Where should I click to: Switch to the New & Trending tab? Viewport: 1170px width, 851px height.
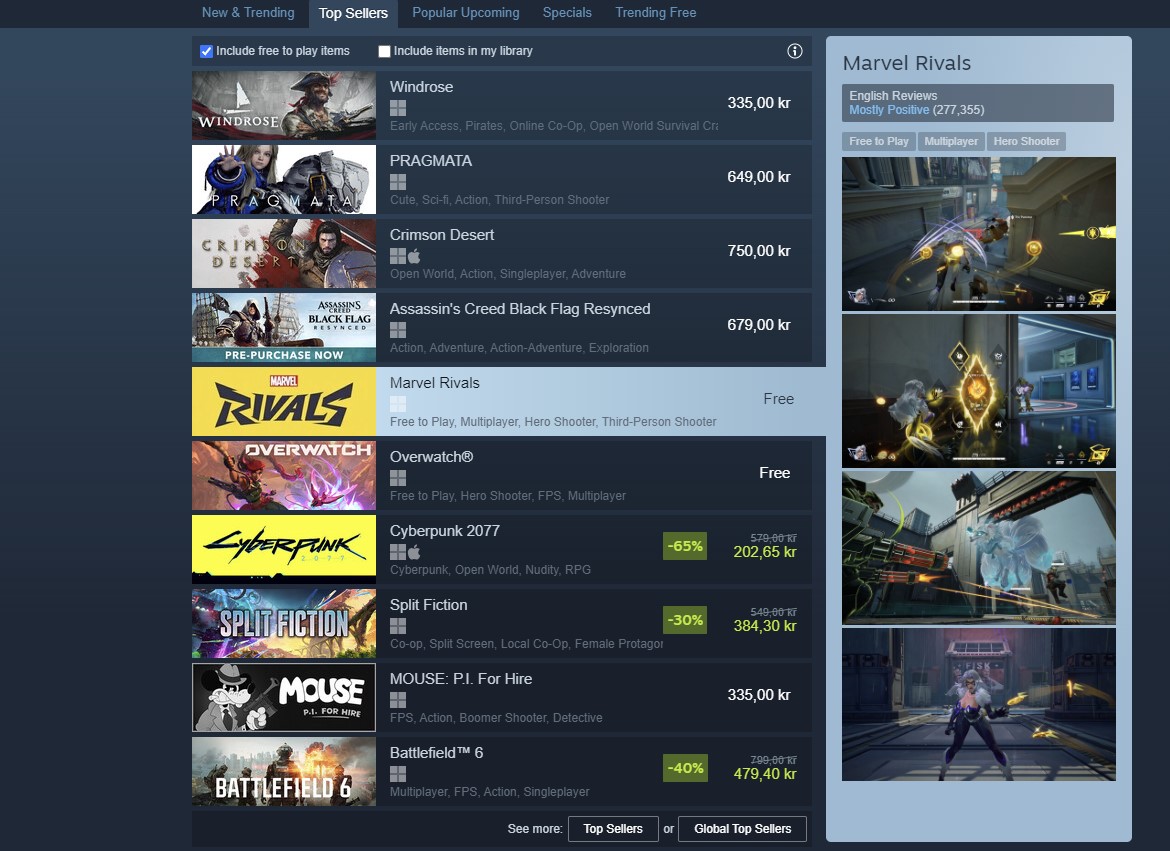coord(248,13)
